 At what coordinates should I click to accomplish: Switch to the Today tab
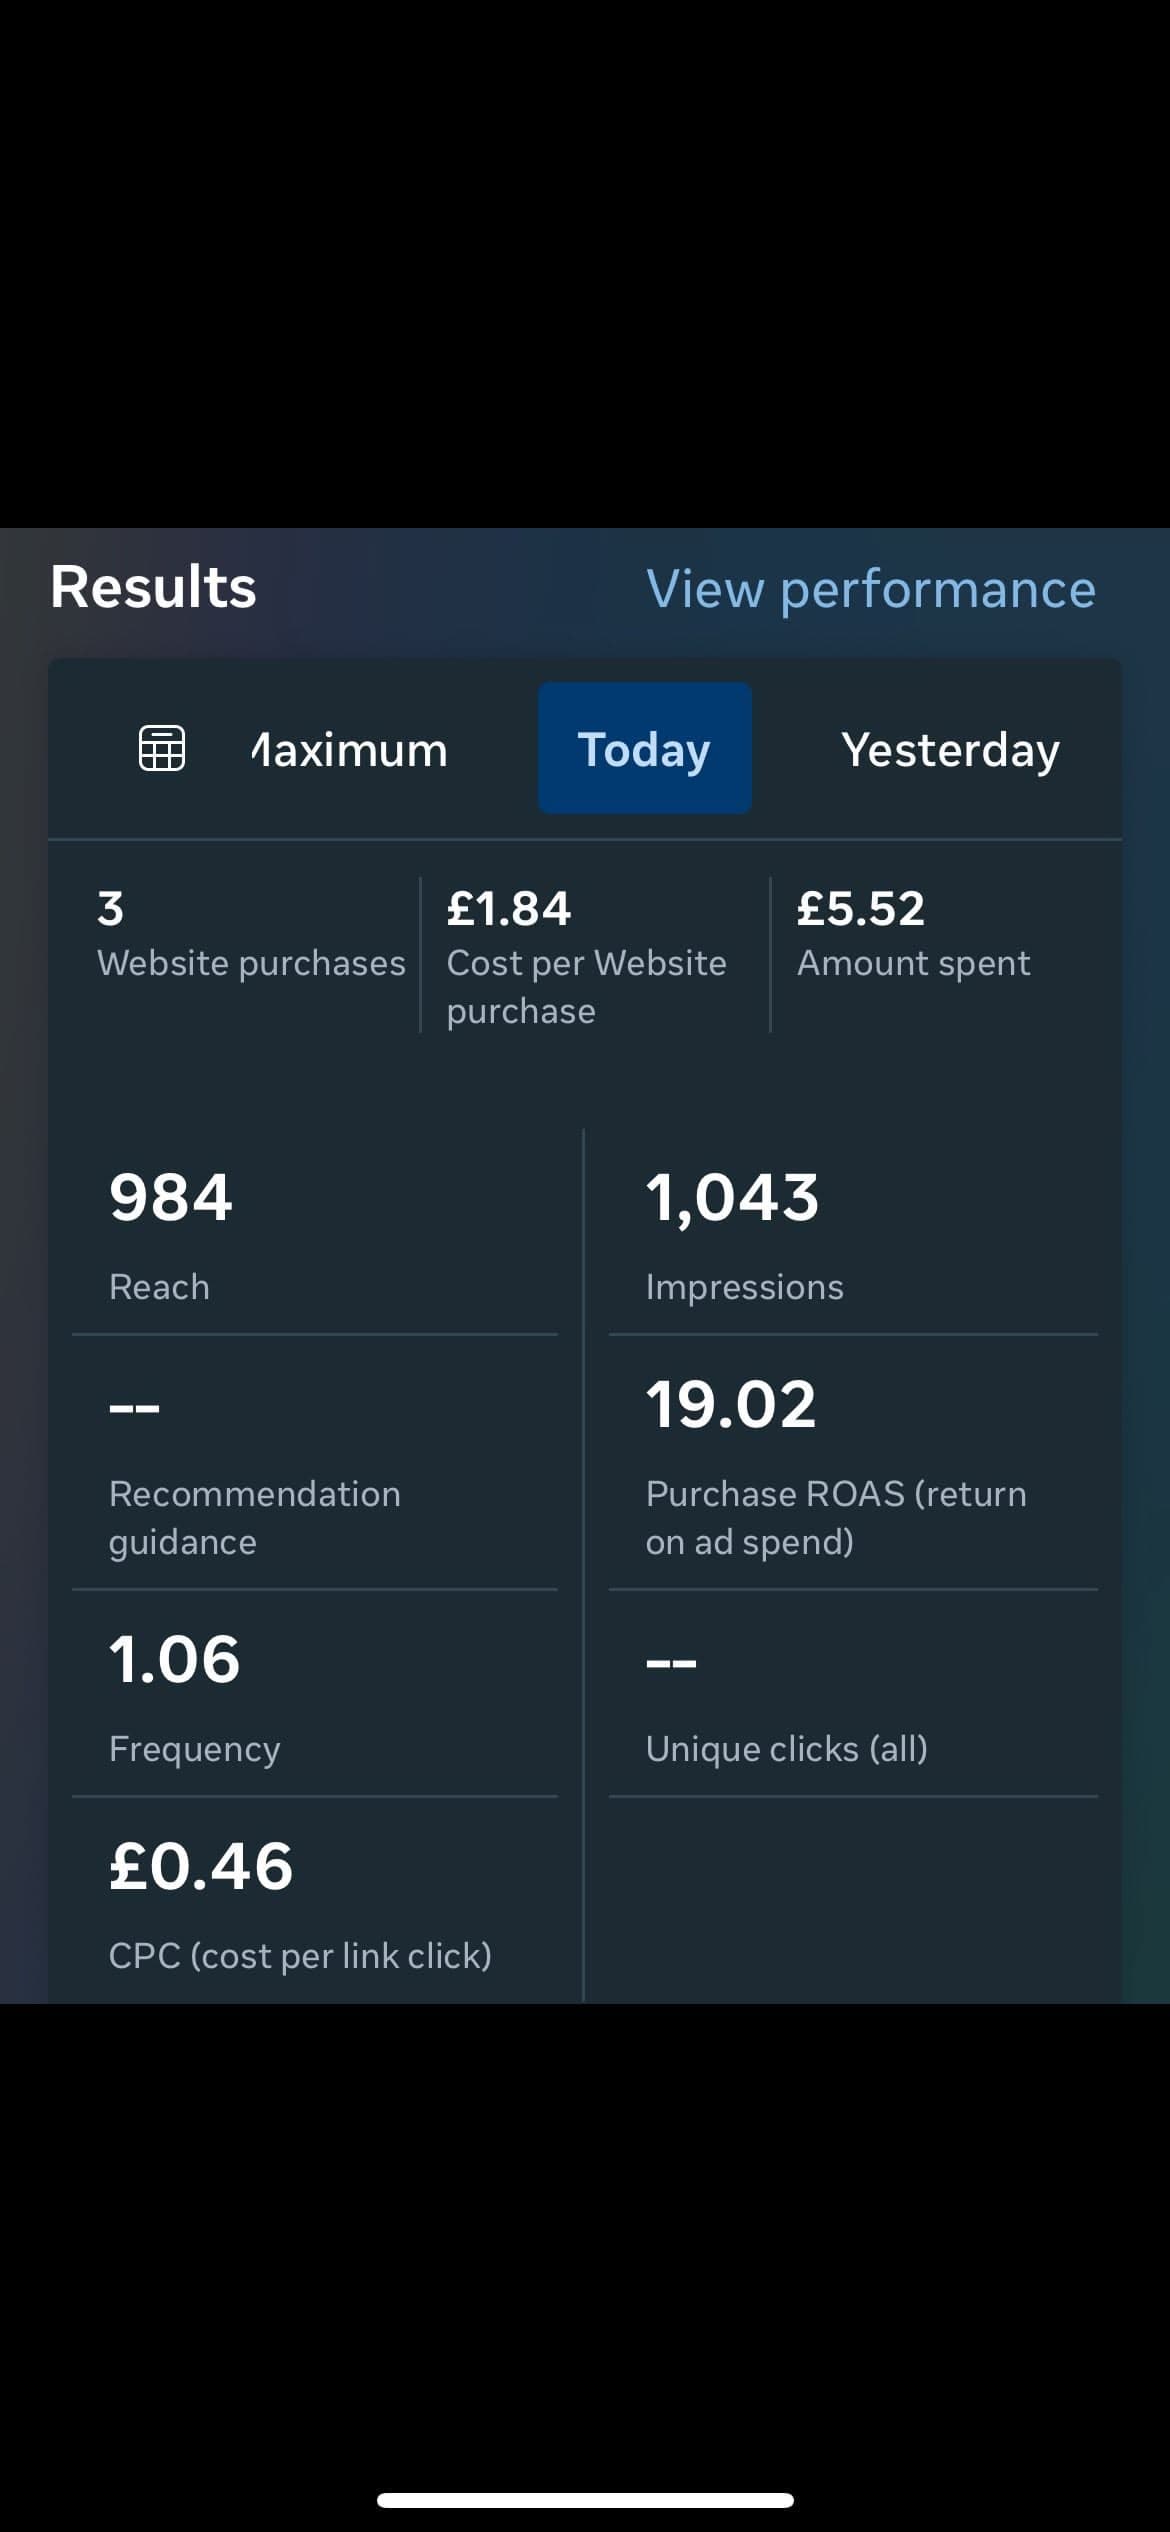(x=644, y=749)
